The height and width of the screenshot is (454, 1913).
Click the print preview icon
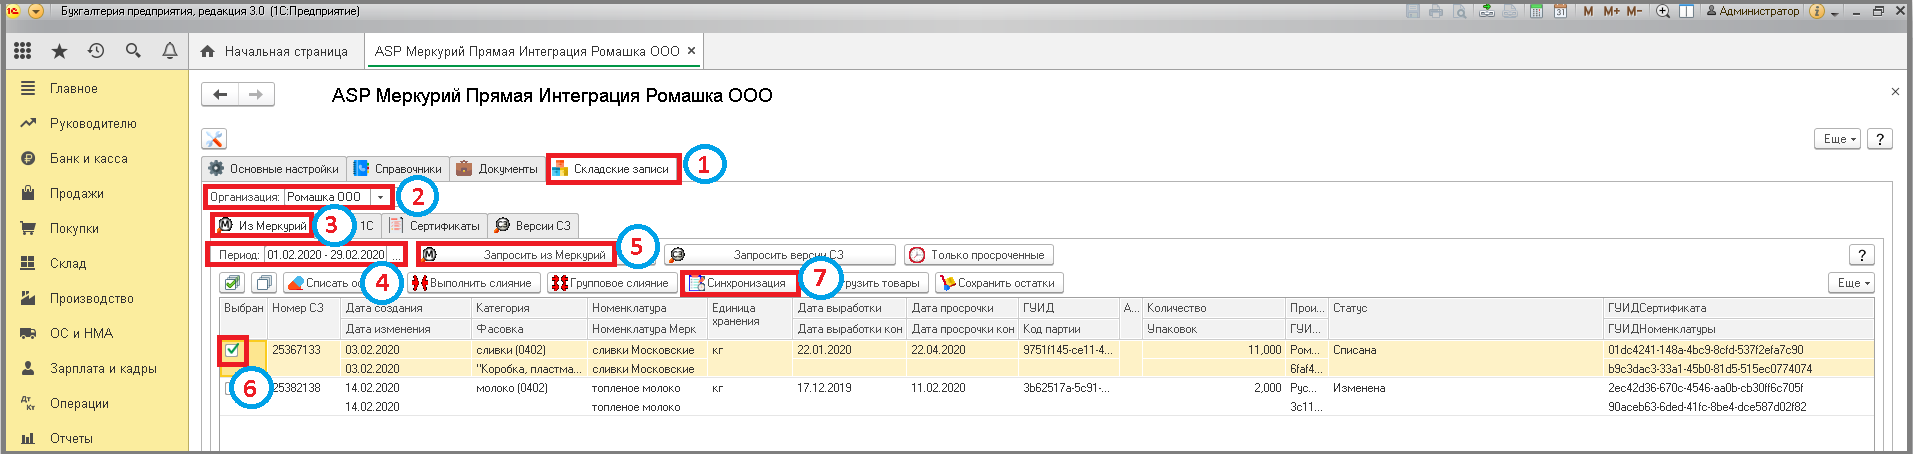pos(1460,12)
